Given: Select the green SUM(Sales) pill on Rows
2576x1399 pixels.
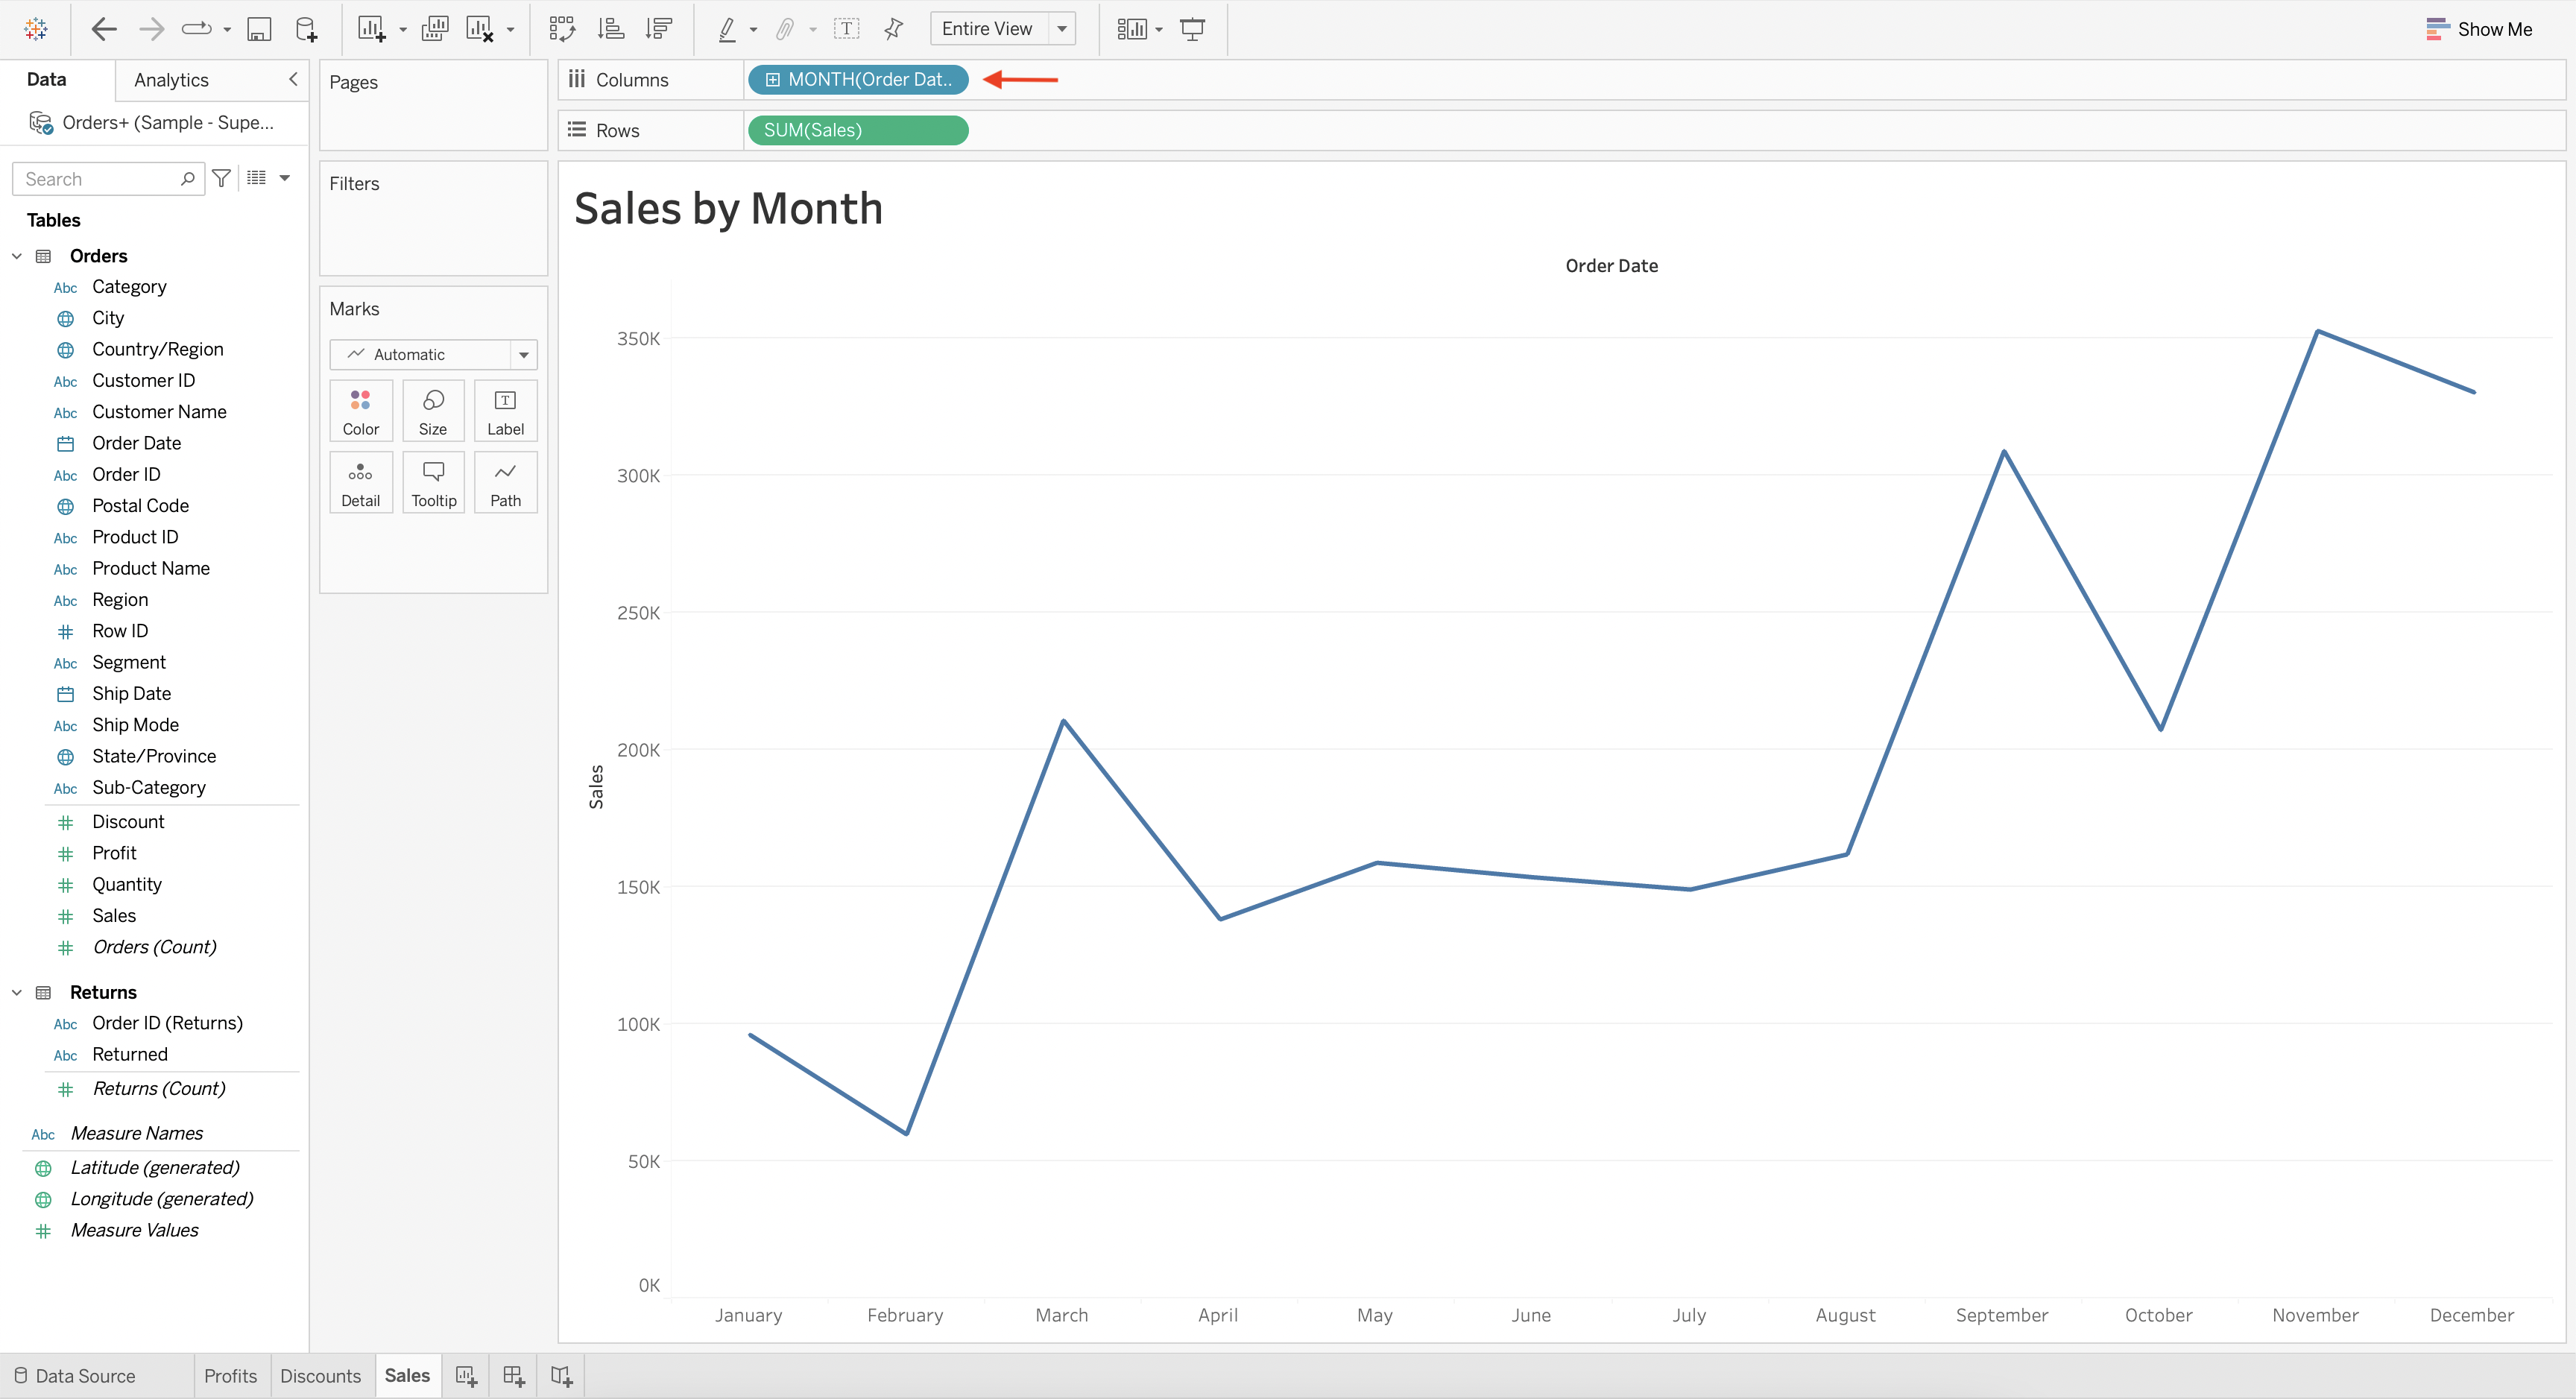Looking at the screenshot, I should click(857, 130).
